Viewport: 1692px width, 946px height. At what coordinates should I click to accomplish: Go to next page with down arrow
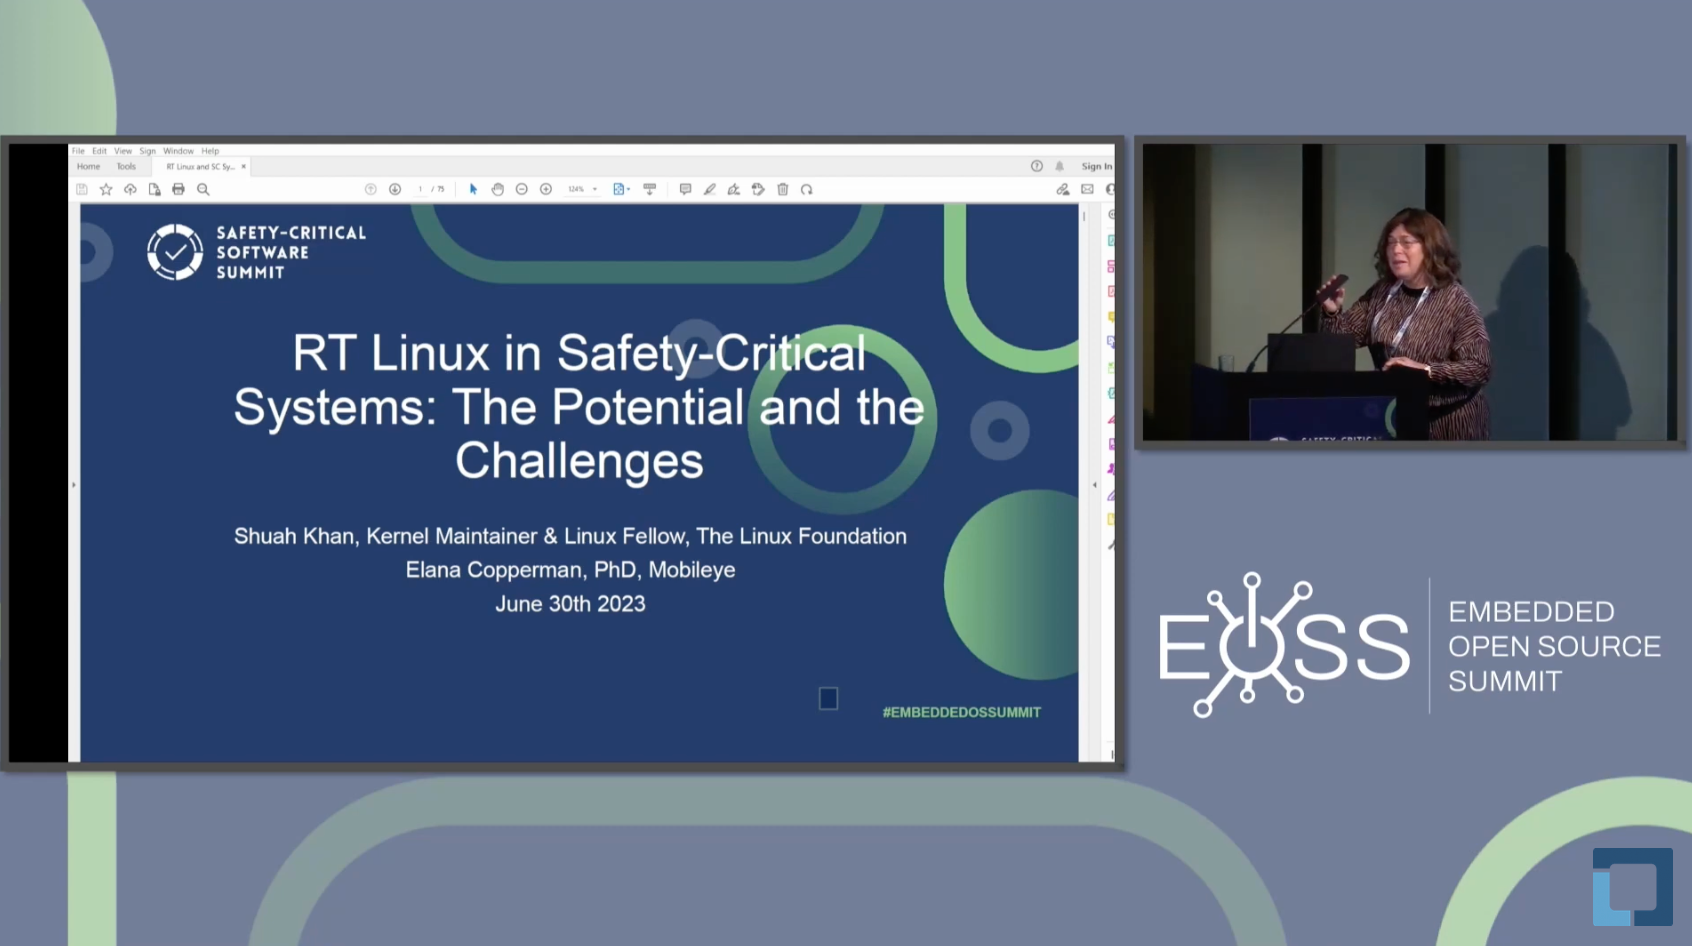click(x=395, y=189)
